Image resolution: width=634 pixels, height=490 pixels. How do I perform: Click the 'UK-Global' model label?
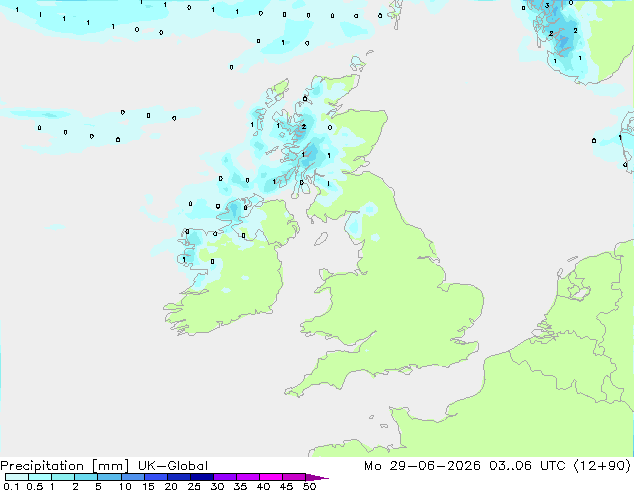coord(173,466)
